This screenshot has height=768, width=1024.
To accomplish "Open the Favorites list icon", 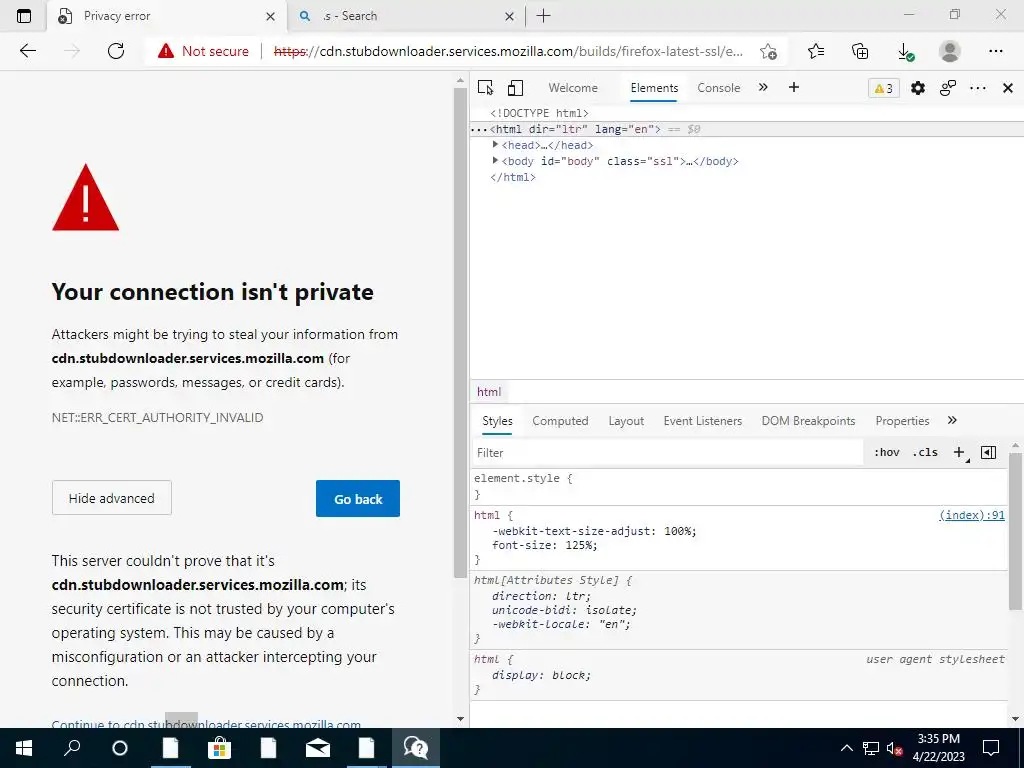I will click(816, 51).
